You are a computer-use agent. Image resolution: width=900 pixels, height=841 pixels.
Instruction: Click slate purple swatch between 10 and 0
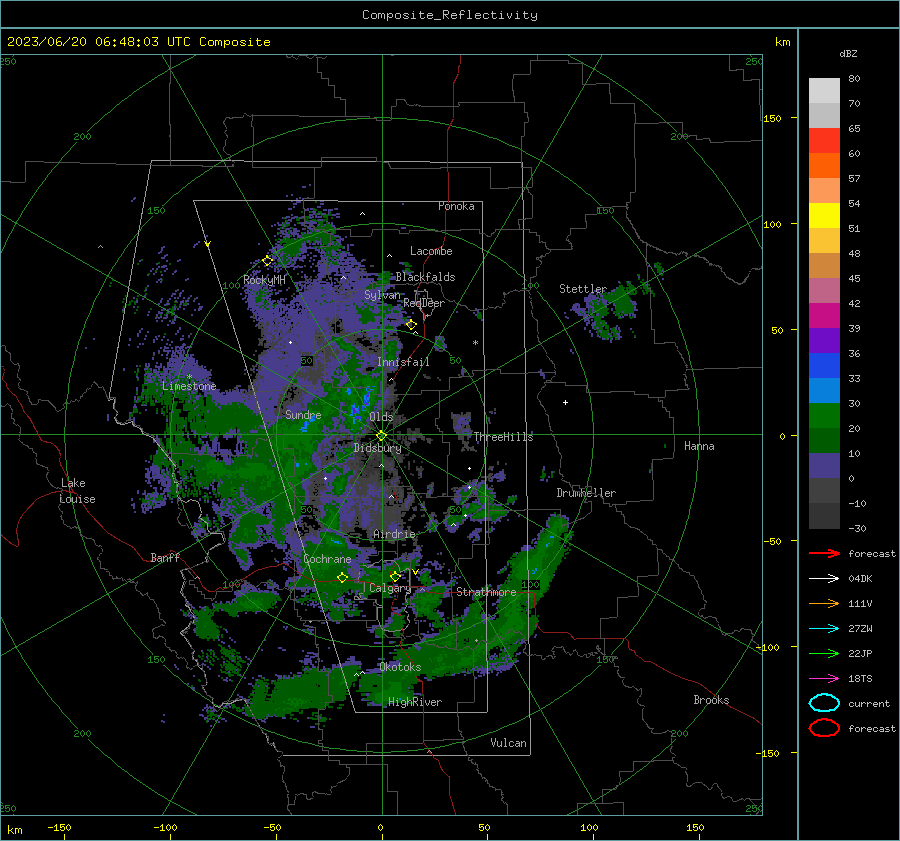(824, 466)
